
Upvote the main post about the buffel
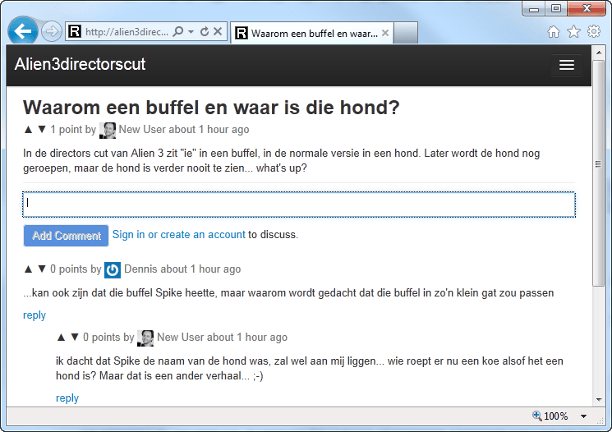(28, 129)
